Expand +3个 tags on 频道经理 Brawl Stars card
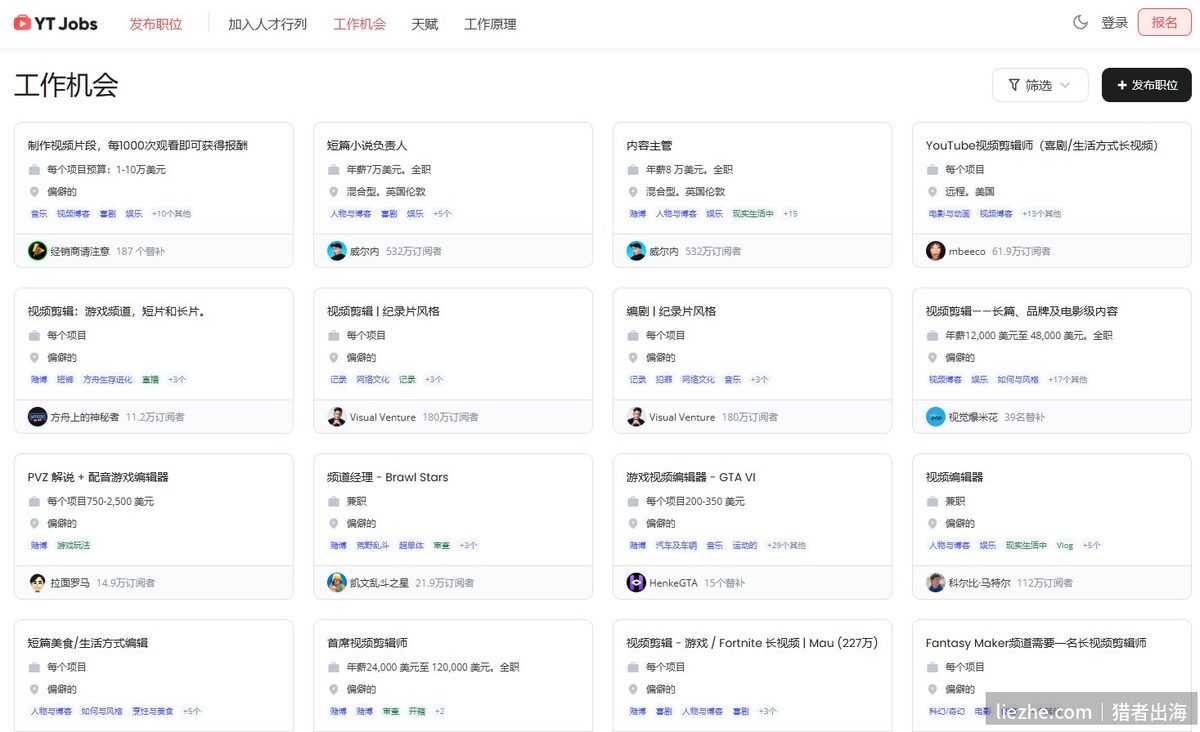 (468, 546)
